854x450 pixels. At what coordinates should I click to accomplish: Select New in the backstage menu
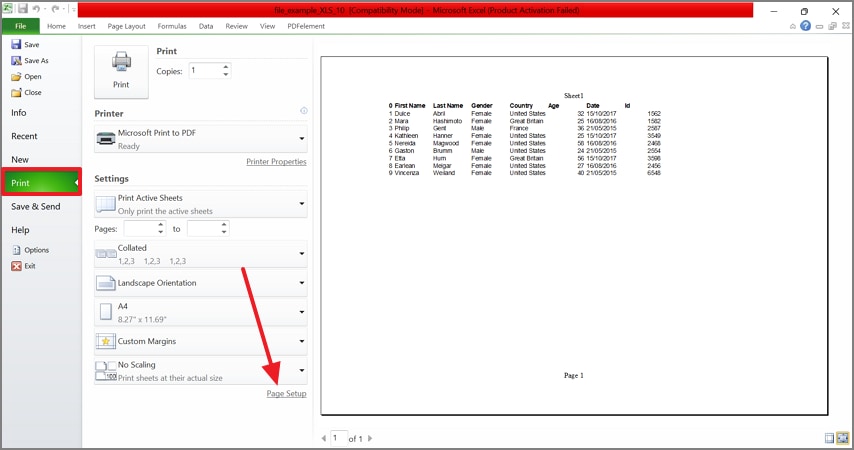20,160
